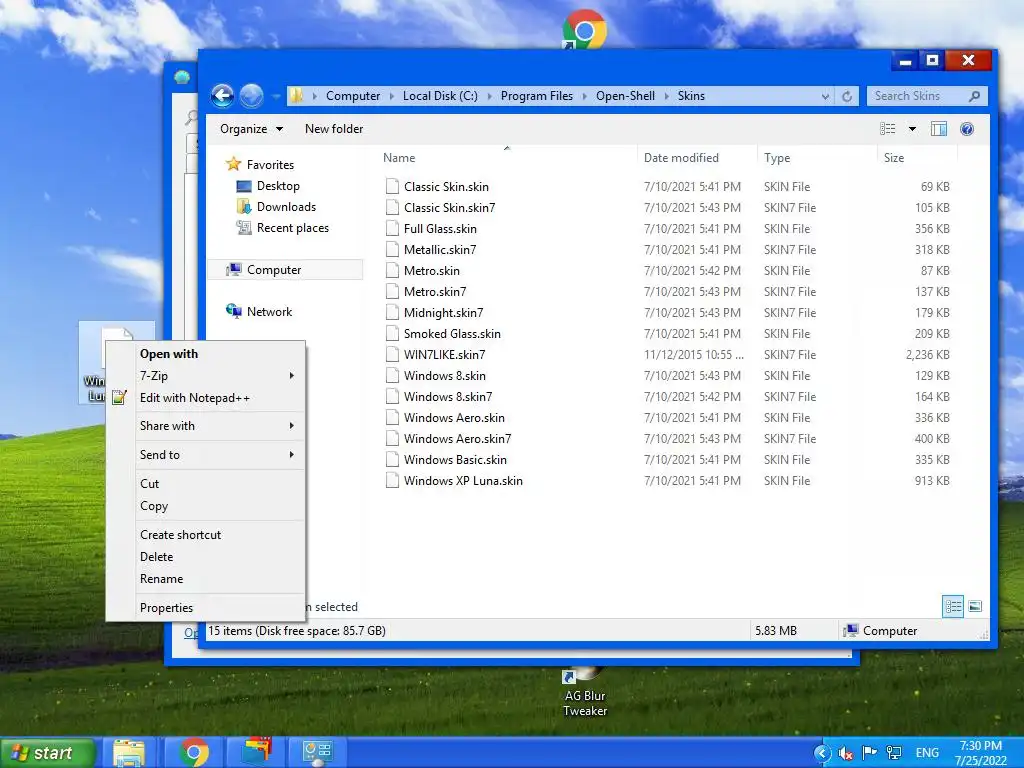Go back with the Explorer back arrow
This screenshot has height=768, width=1024.
pos(223,96)
